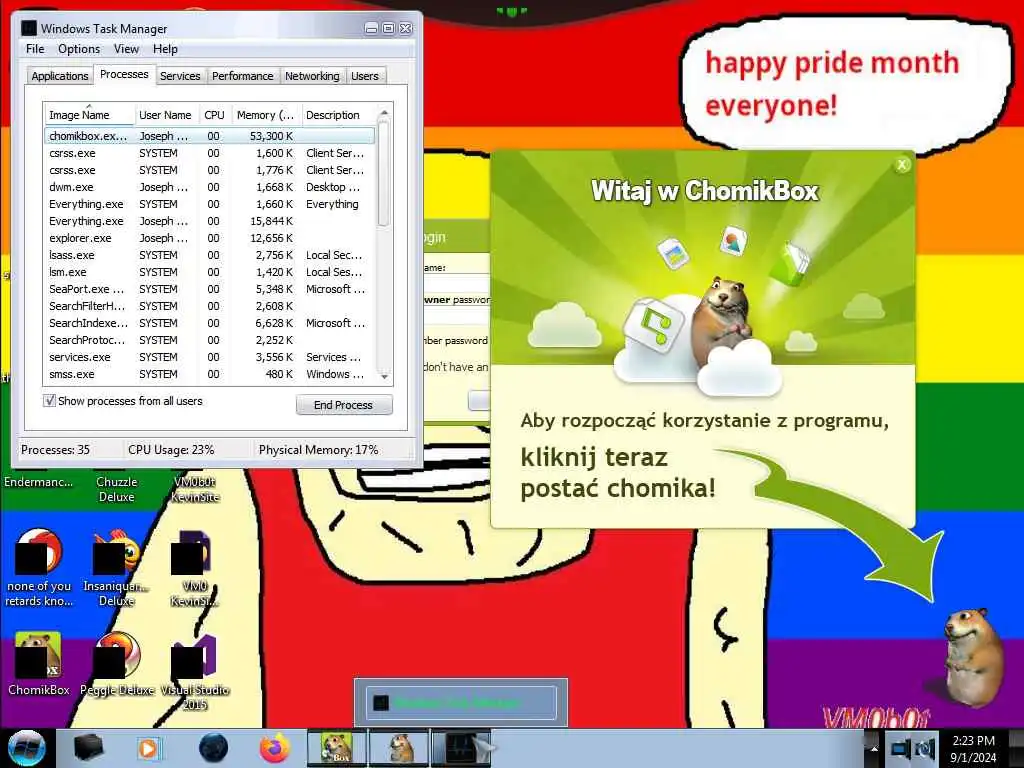This screenshot has height=768, width=1024.
Task: Click the hamster character on desktop
Action: (x=972, y=658)
